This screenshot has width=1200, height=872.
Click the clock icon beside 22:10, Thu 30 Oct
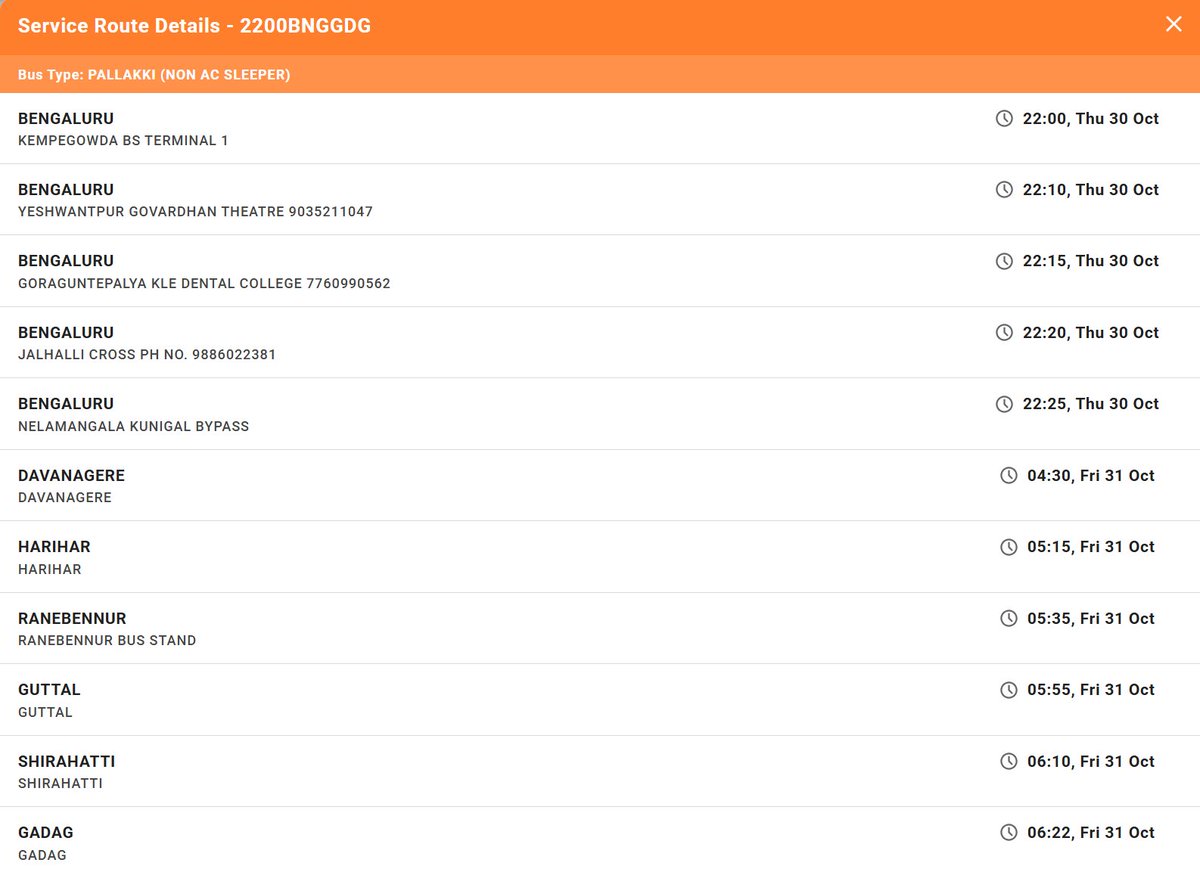(1004, 190)
